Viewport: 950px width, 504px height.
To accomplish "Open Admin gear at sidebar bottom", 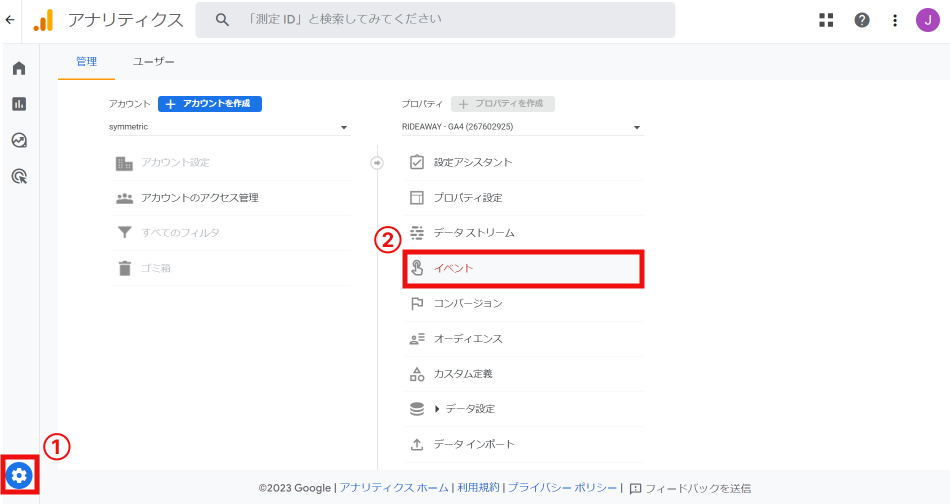I will pyautogui.click(x=19, y=476).
